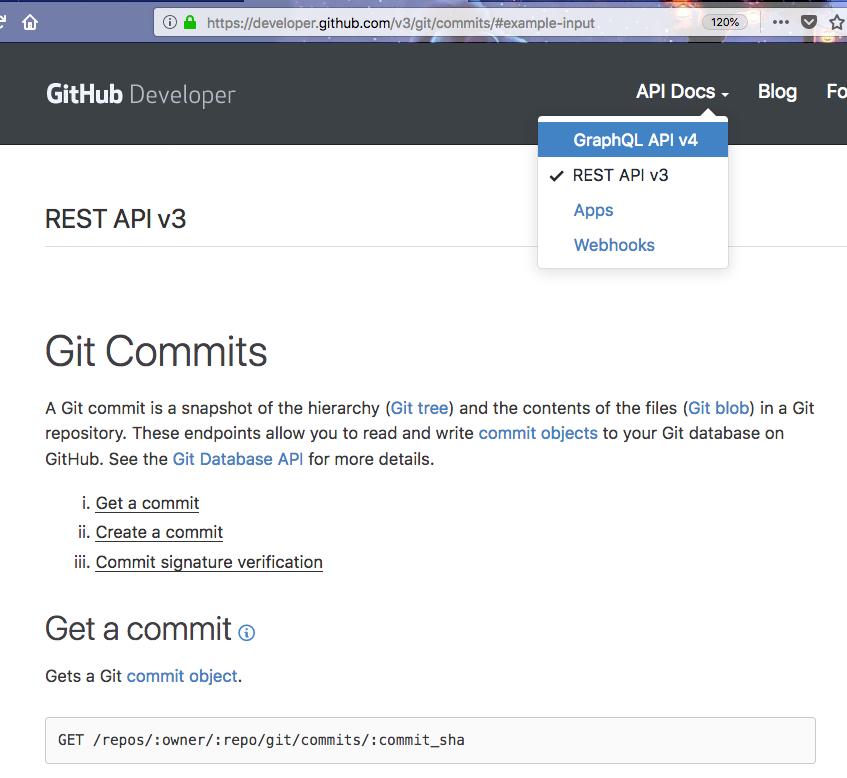This screenshot has width=847, height=778.
Task: Click the Git Commits main heading
Action: tap(156, 351)
